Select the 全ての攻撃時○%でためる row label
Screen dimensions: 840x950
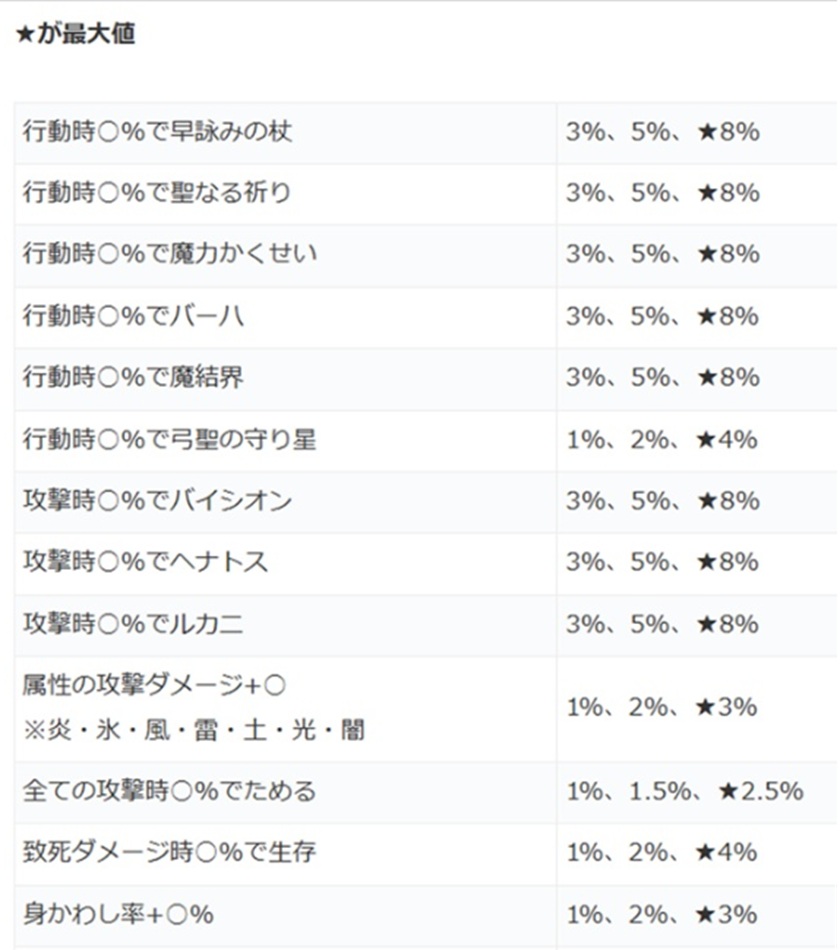(169, 791)
